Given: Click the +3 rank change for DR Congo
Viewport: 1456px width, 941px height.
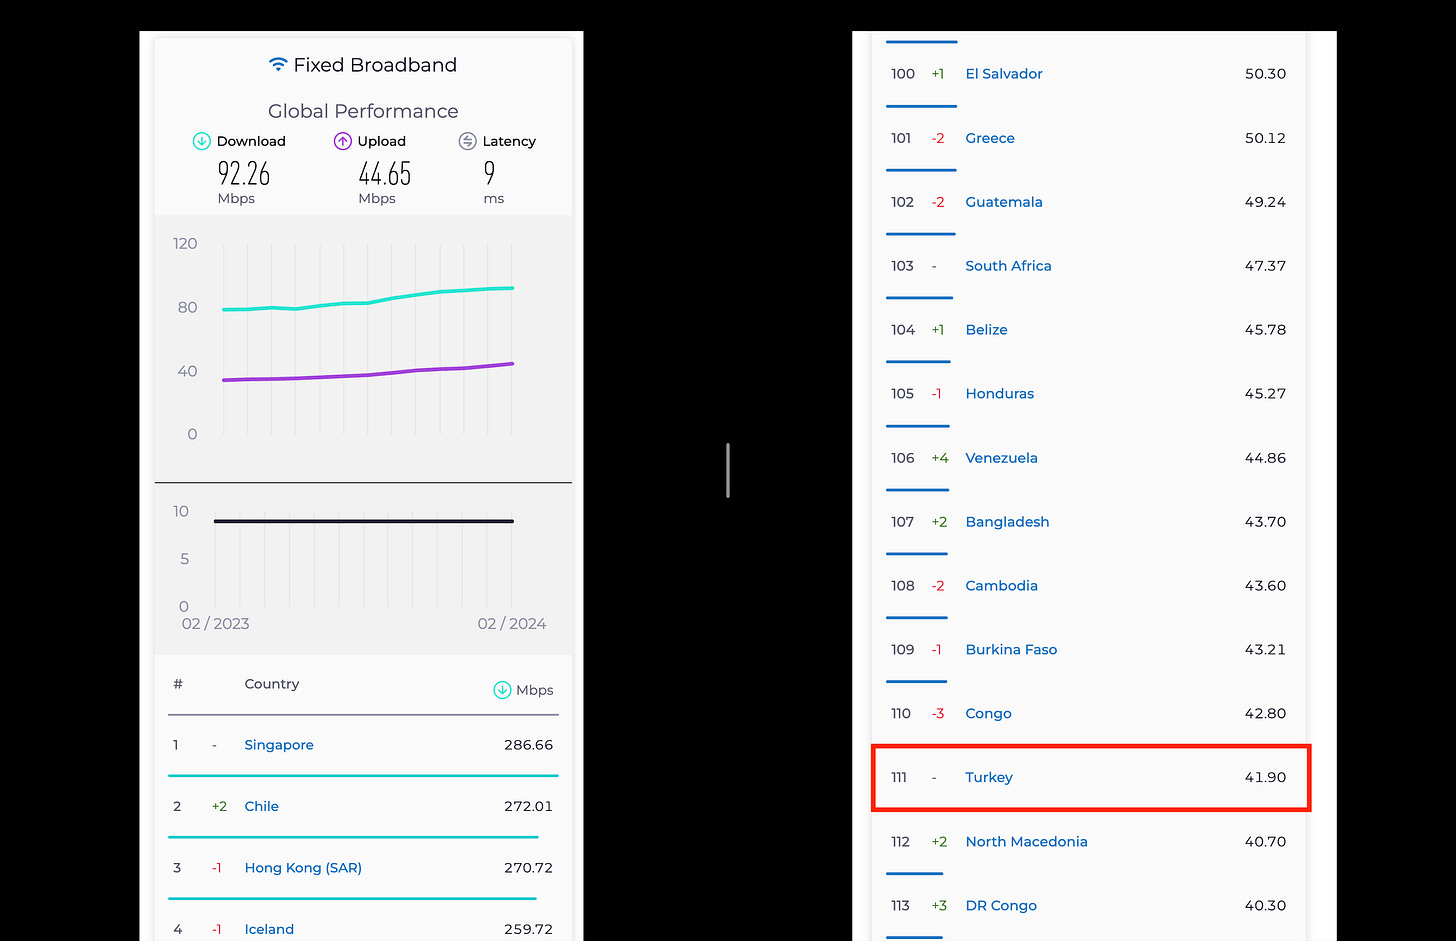Looking at the screenshot, I should click(939, 906).
